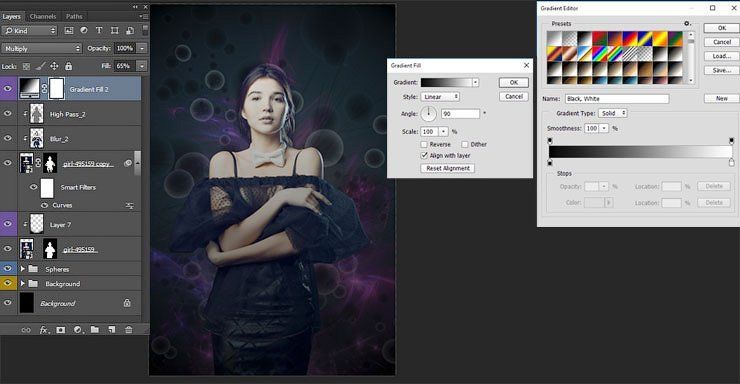Image resolution: width=740 pixels, height=384 pixels.
Task: Switch to the Channels tab
Action: coord(43,17)
